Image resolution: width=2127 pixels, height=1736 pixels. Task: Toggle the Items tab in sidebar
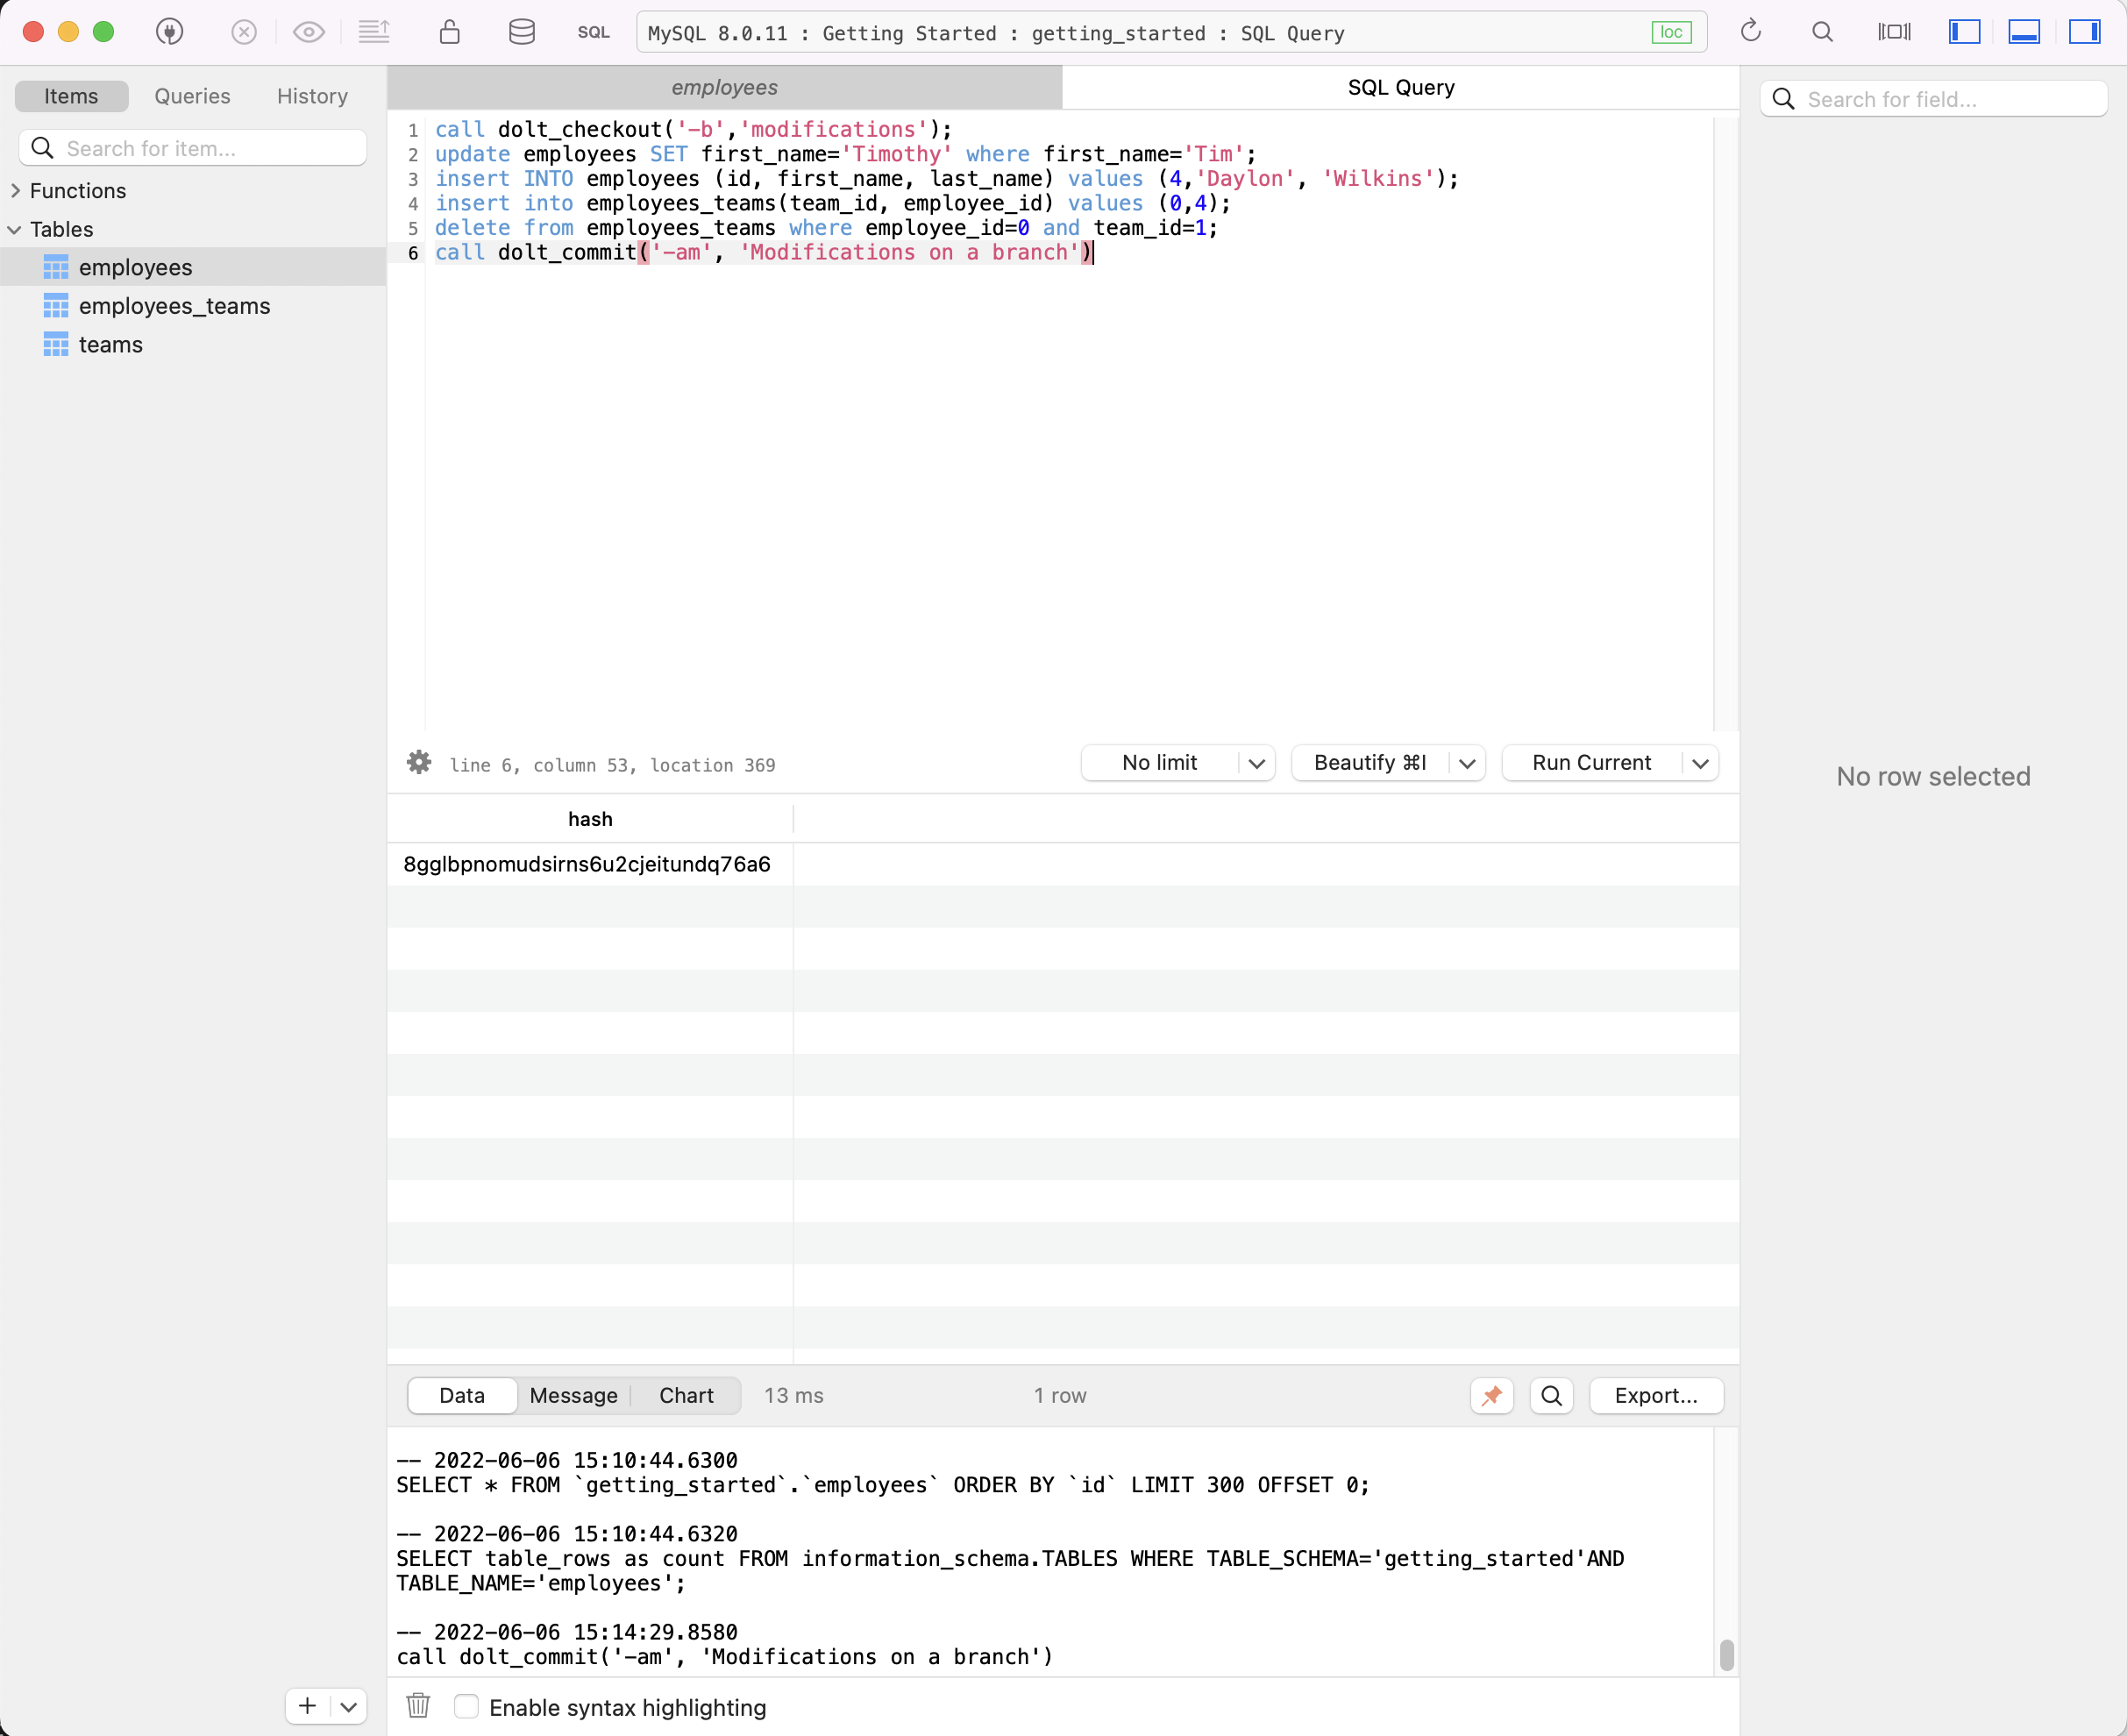(x=69, y=96)
